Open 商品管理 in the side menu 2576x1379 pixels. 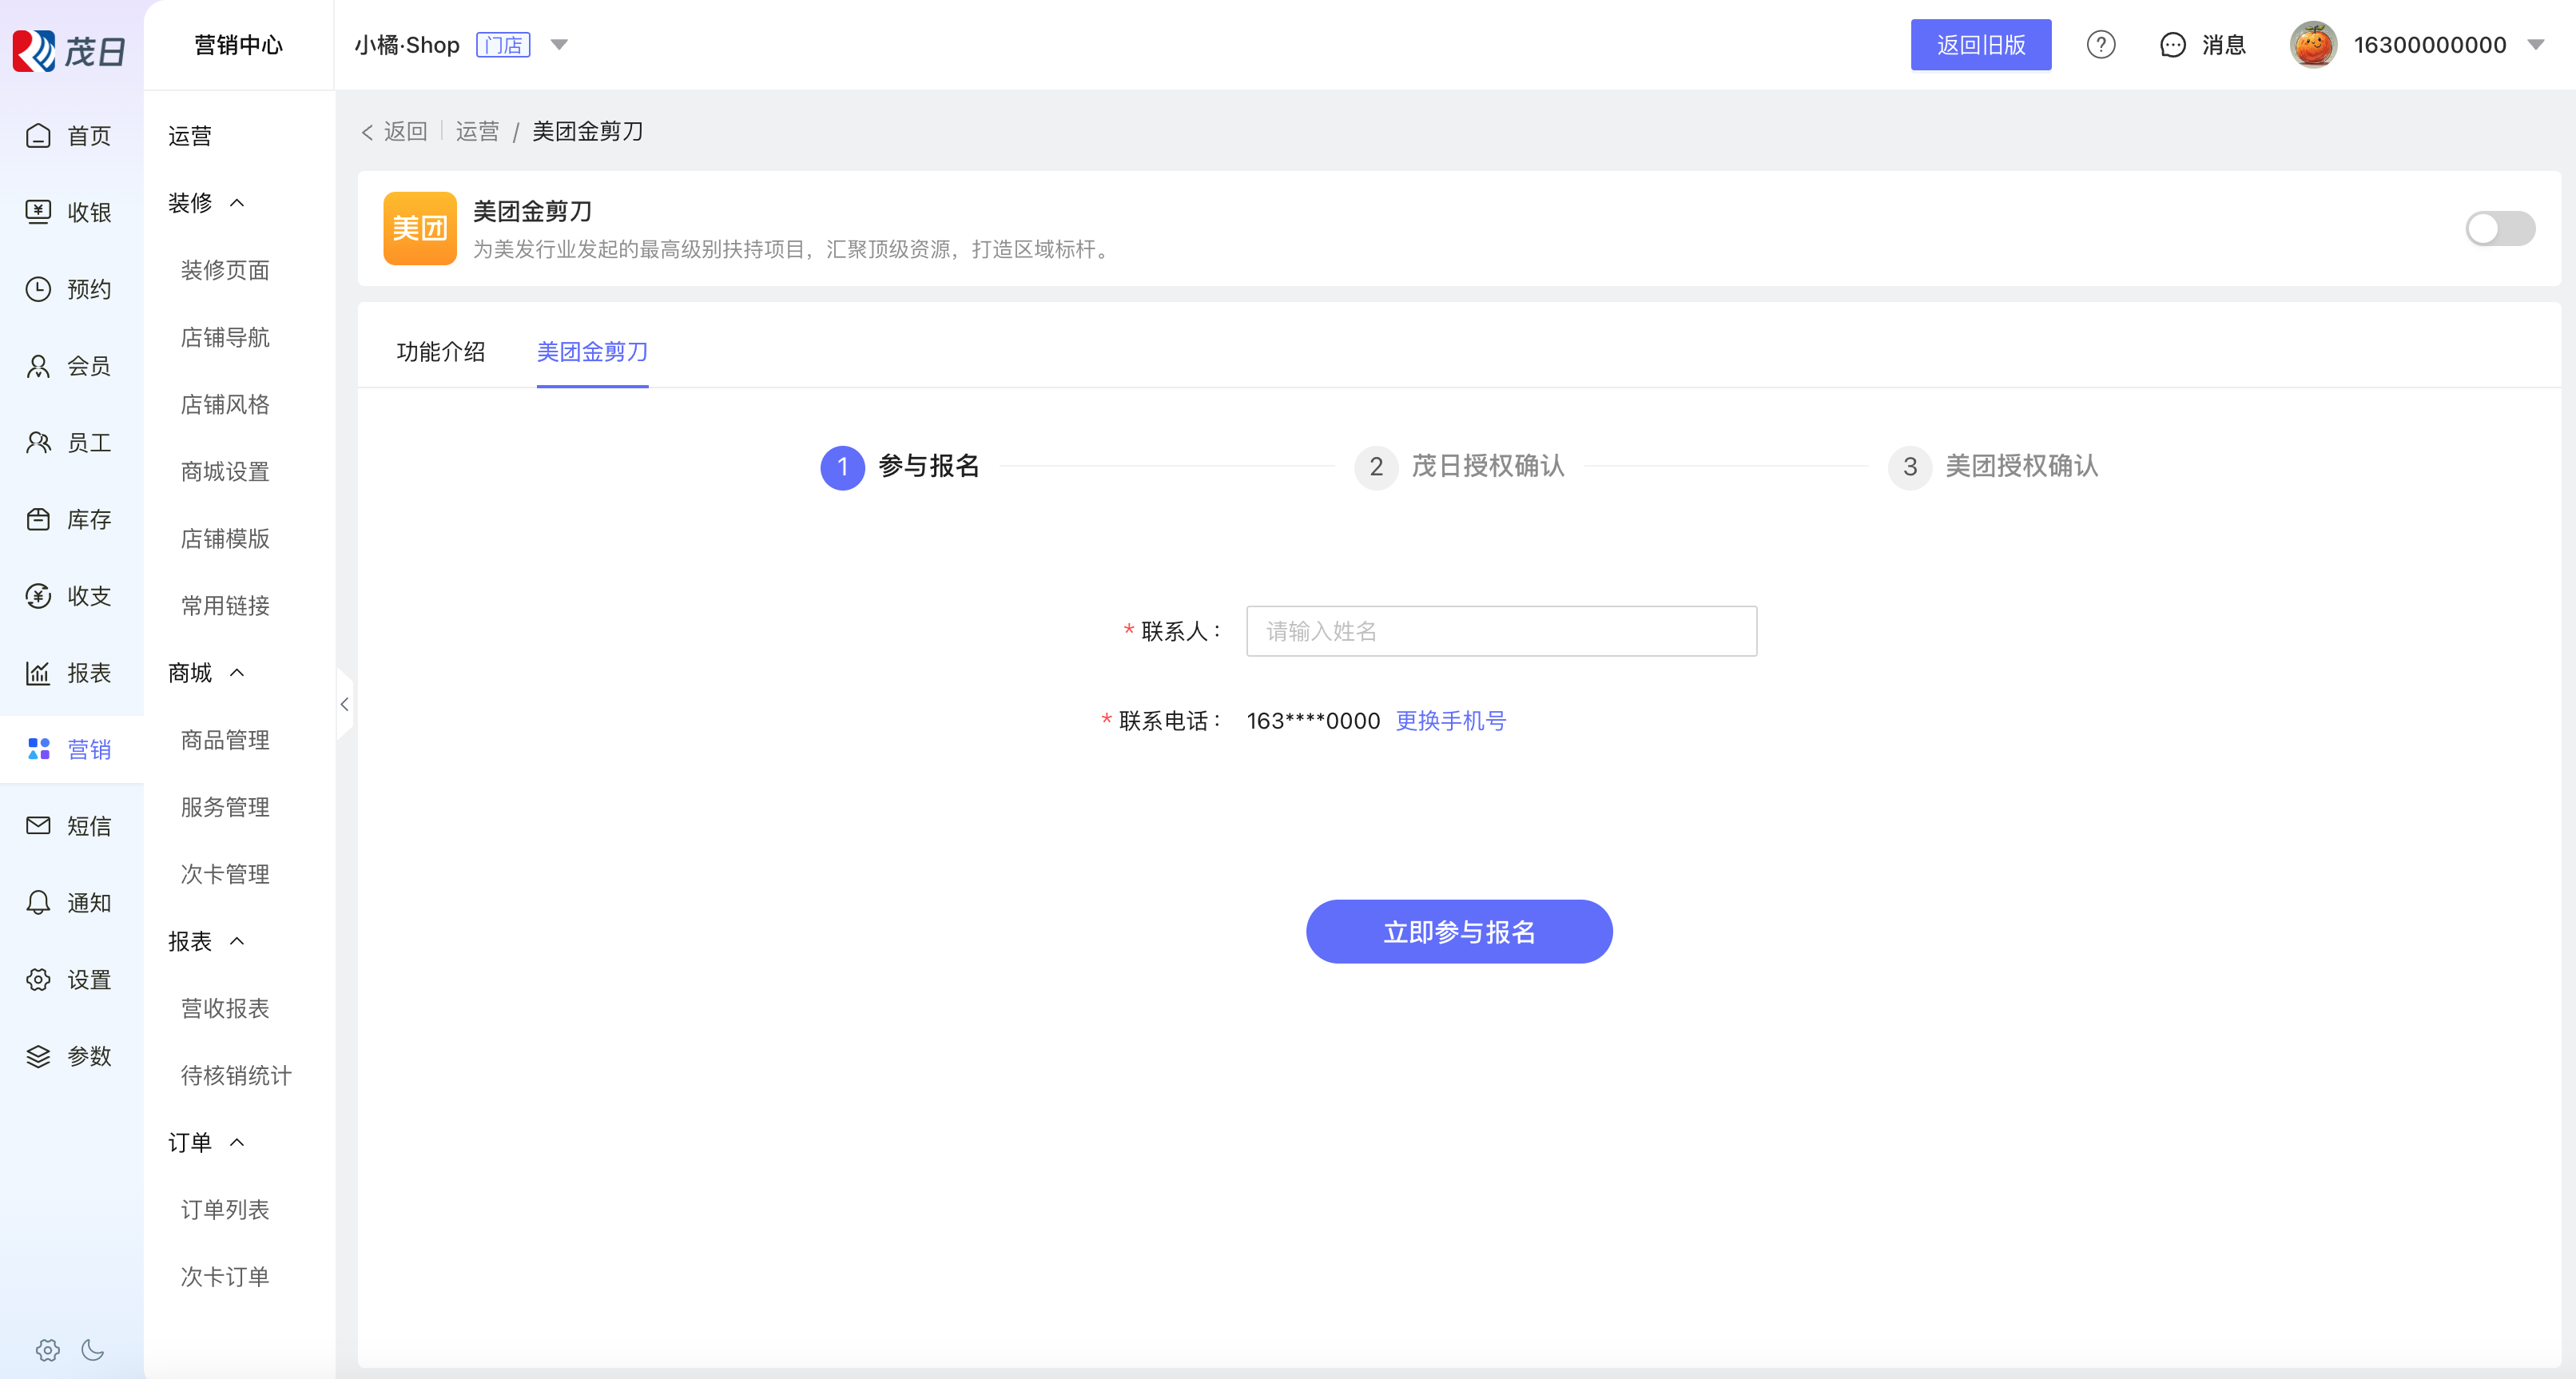(x=225, y=740)
